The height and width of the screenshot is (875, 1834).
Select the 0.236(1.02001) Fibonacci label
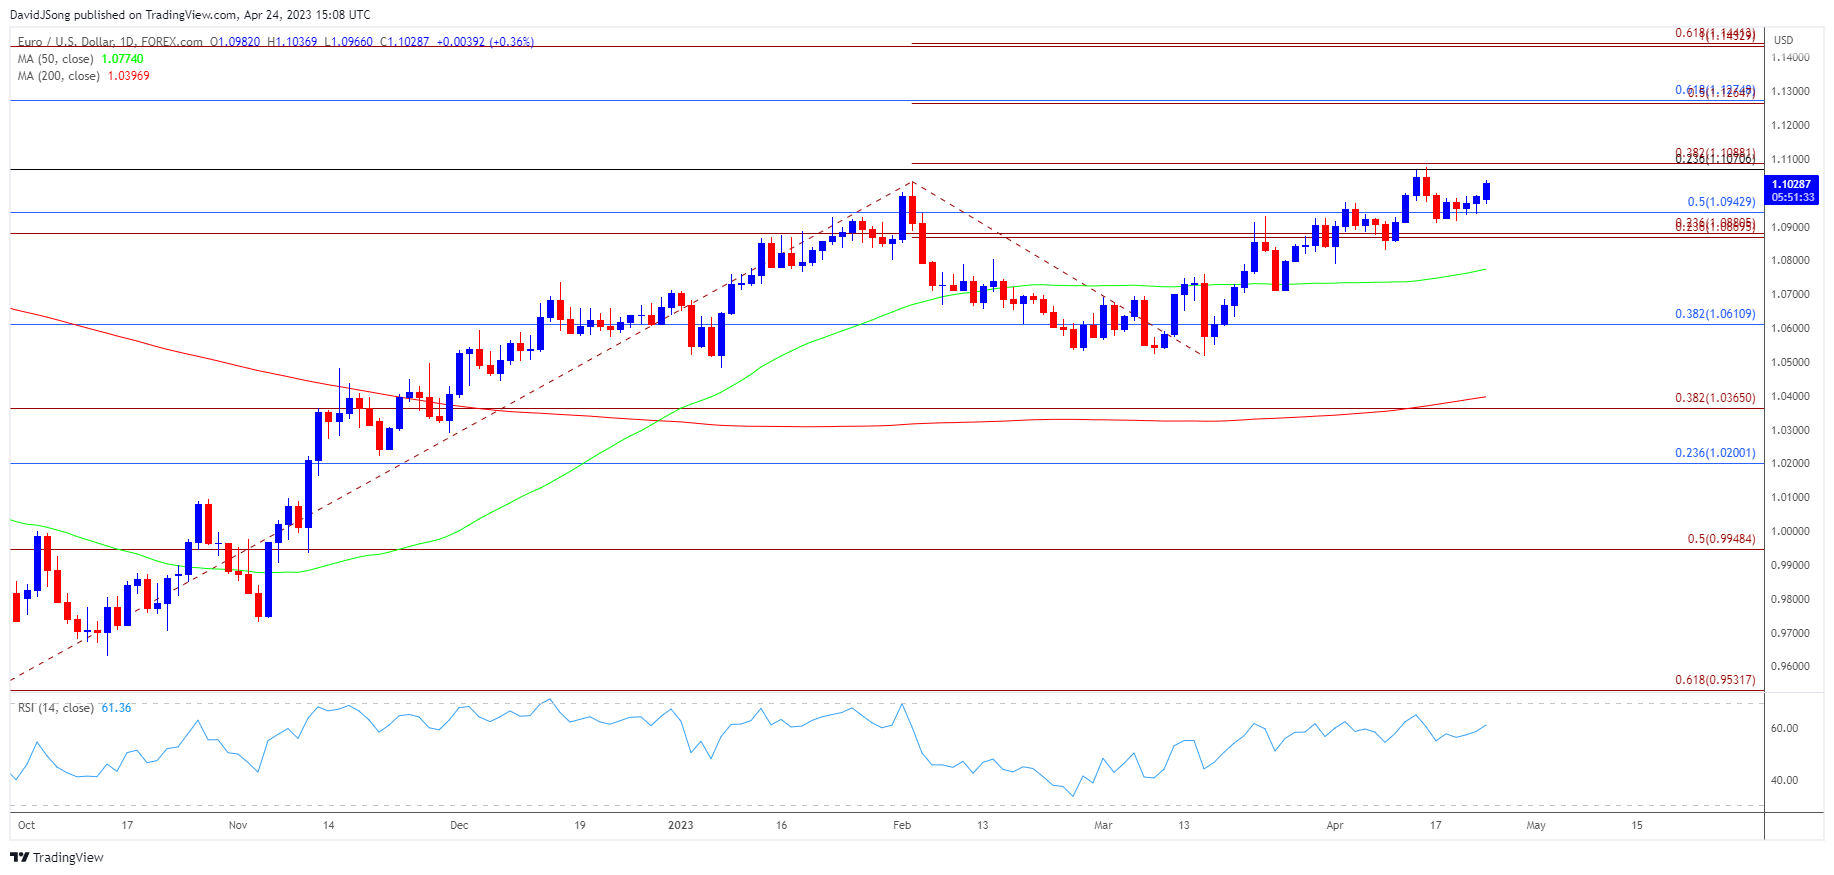(x=1715, y=453)
